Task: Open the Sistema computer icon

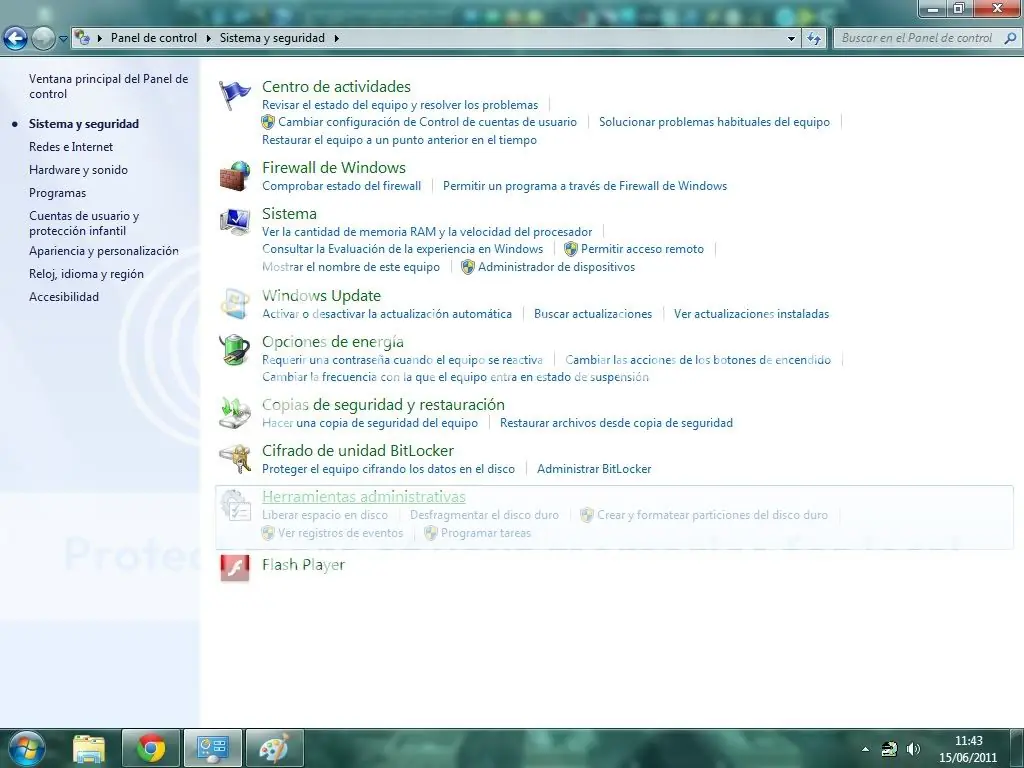Action: (x=235, y=222)
